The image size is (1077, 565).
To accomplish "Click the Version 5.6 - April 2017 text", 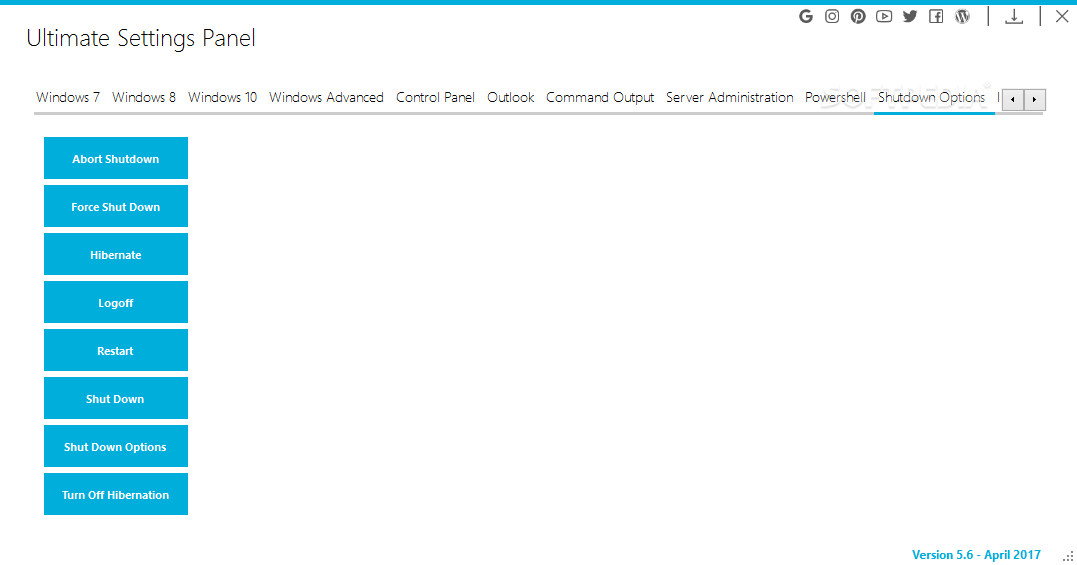I will point(976,555).
